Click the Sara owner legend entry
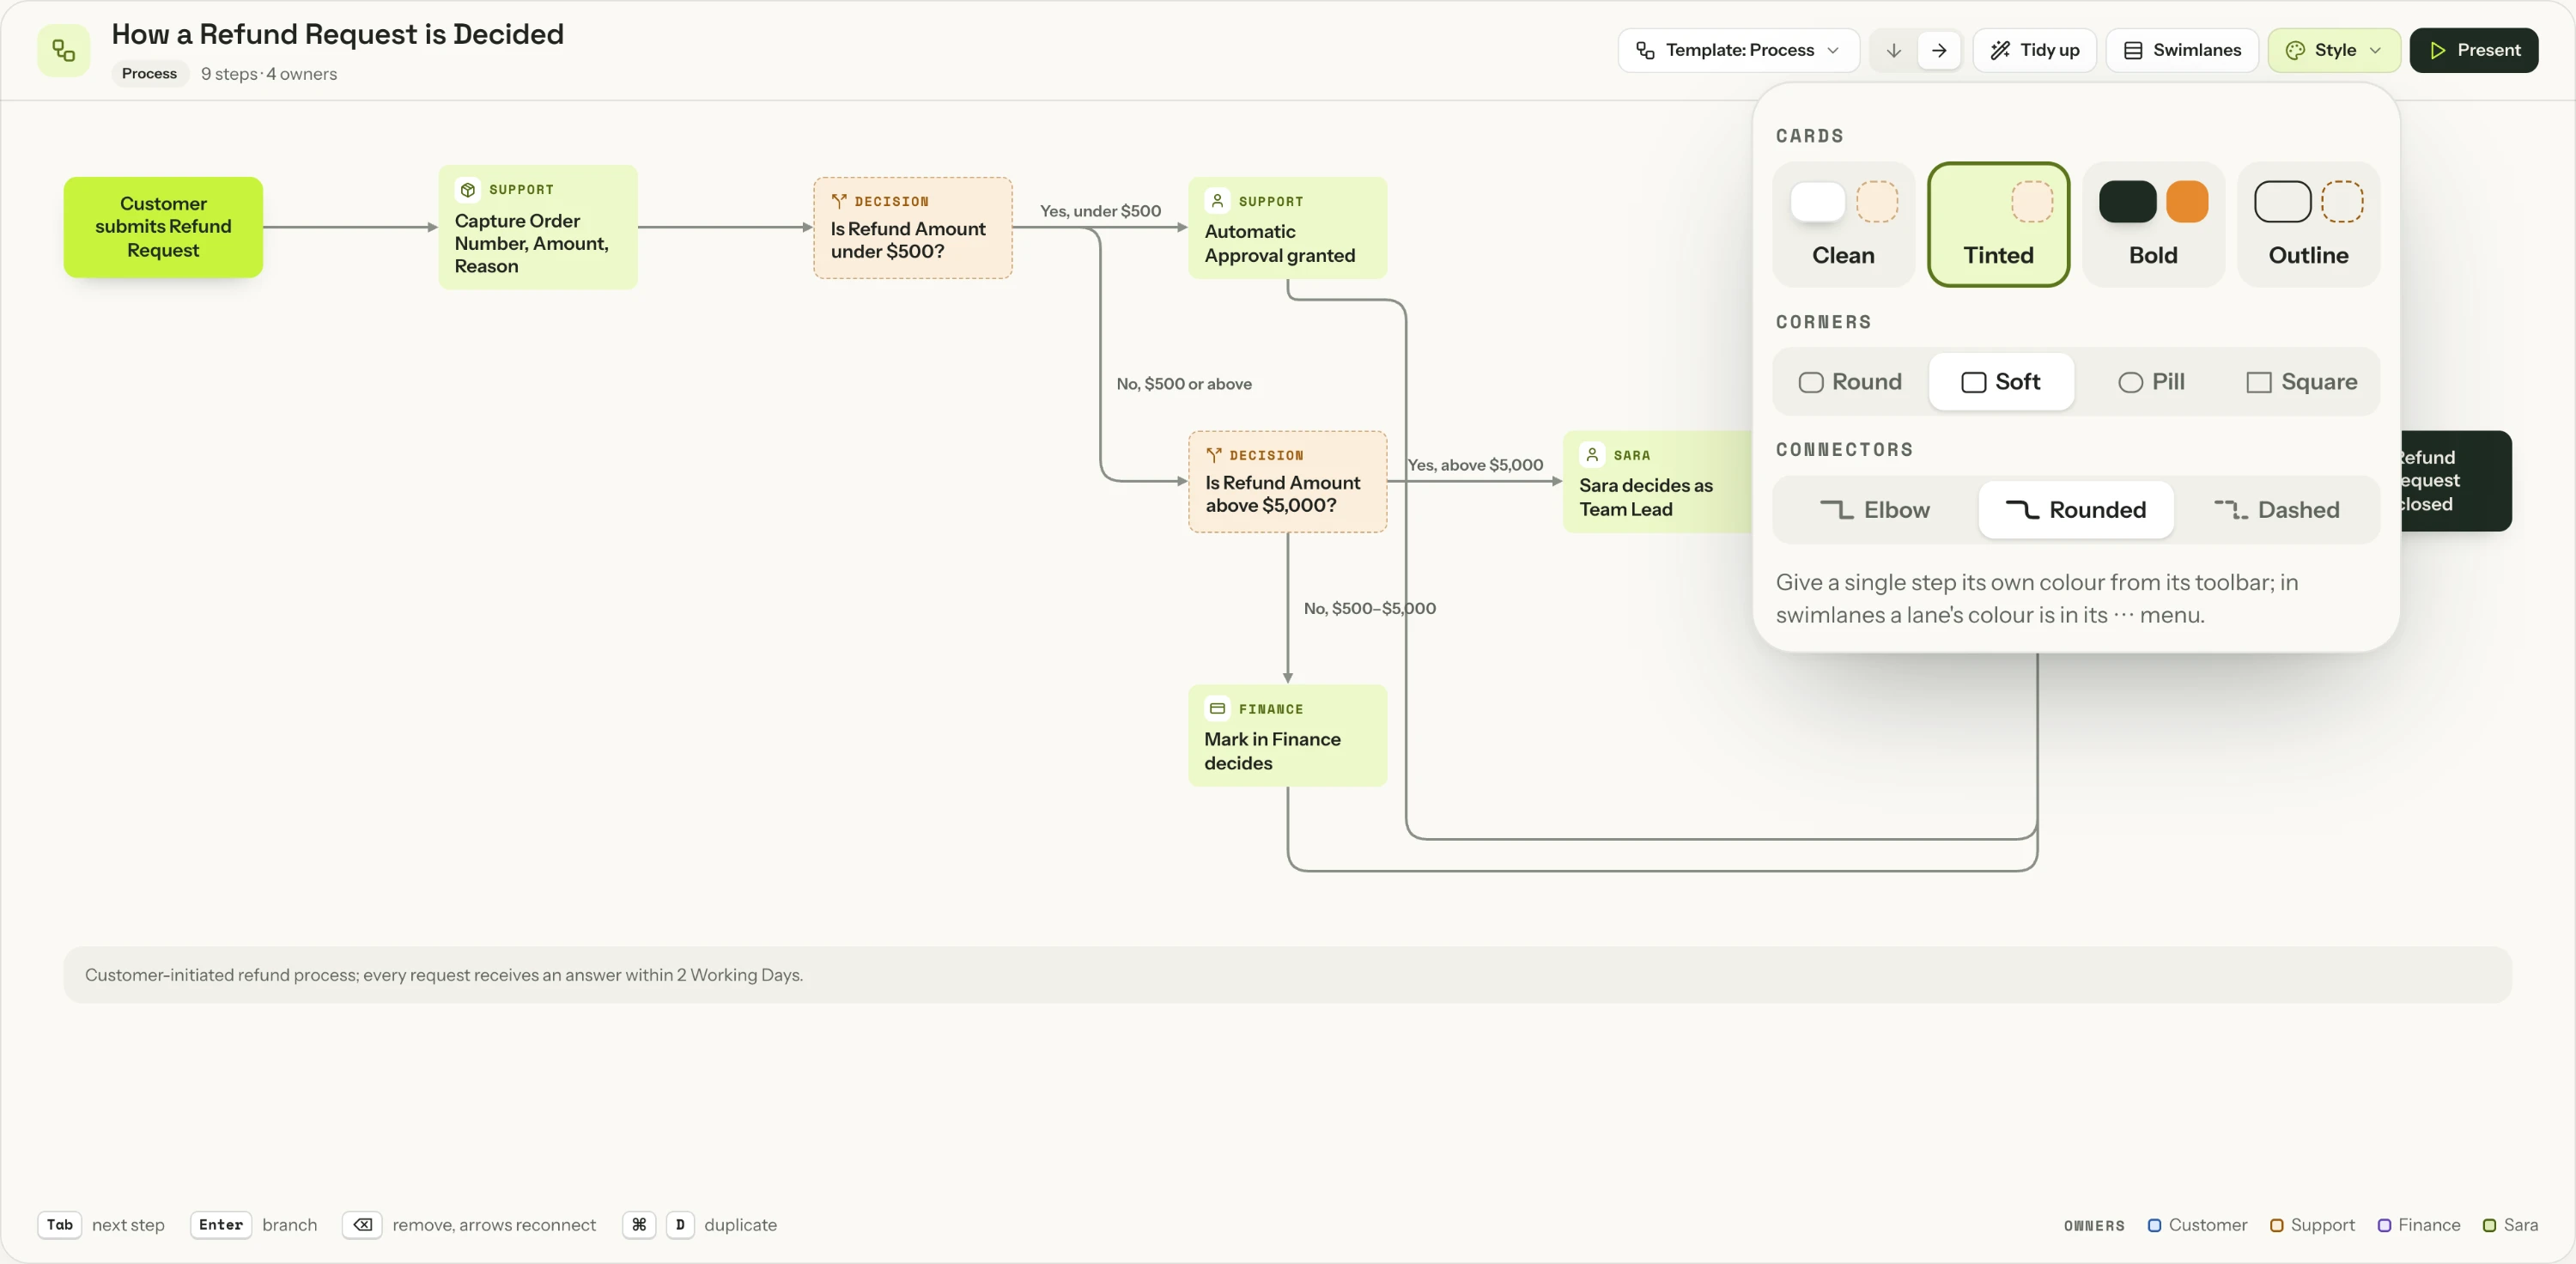Image resolution: width=2576 pixels, height=1264 pixels. 2510,1225
